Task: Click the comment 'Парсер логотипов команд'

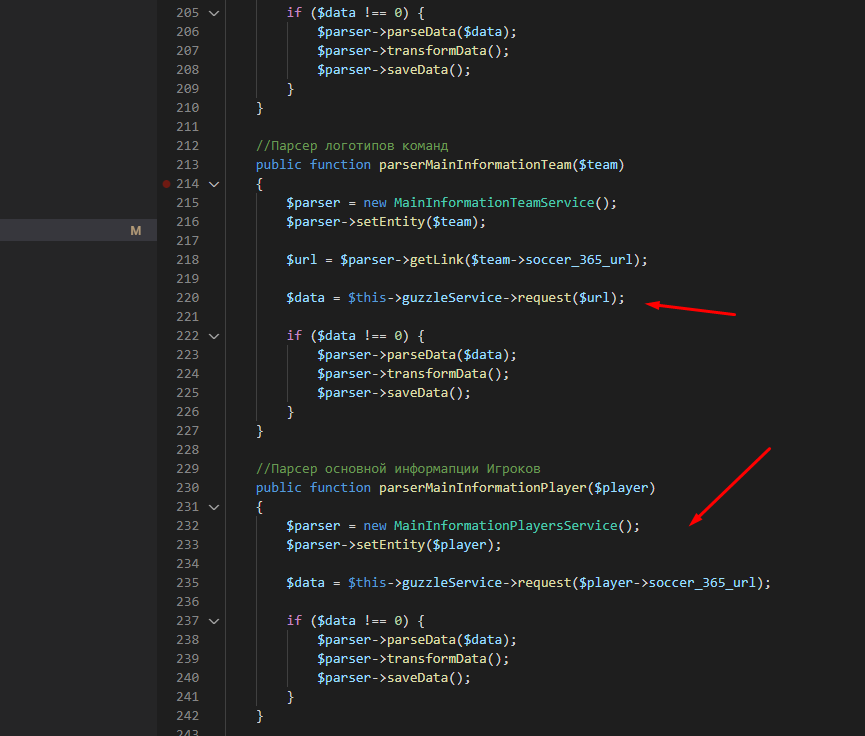Action: pyautogui.click(x=352, y=146)
